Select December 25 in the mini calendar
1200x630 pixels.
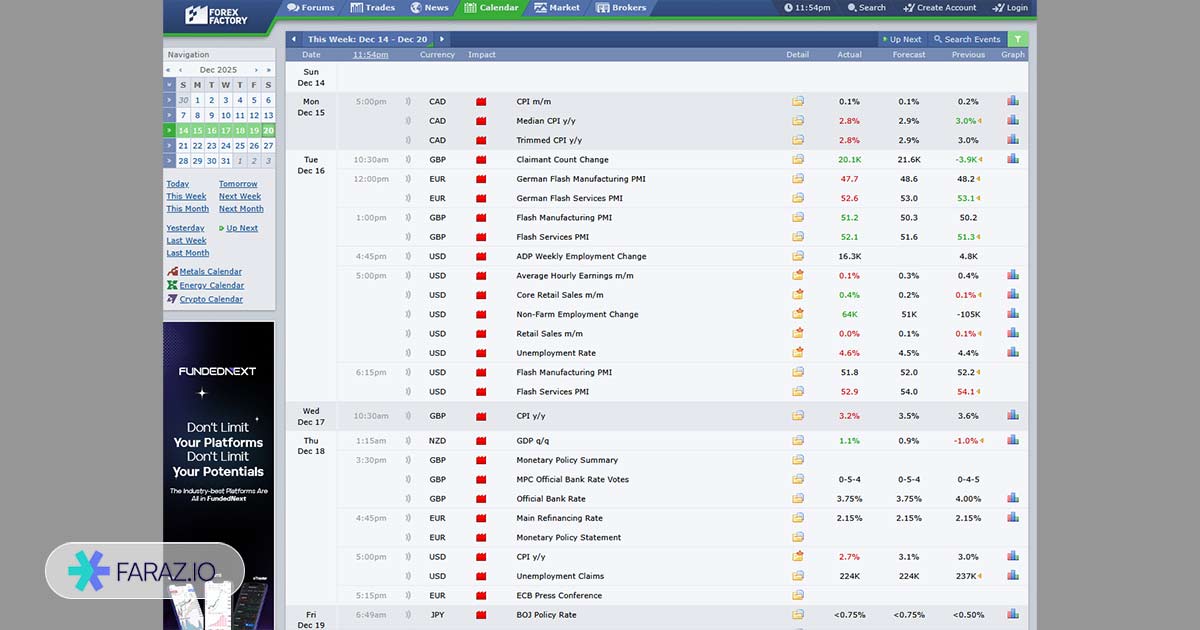click(x=240, y=145)
